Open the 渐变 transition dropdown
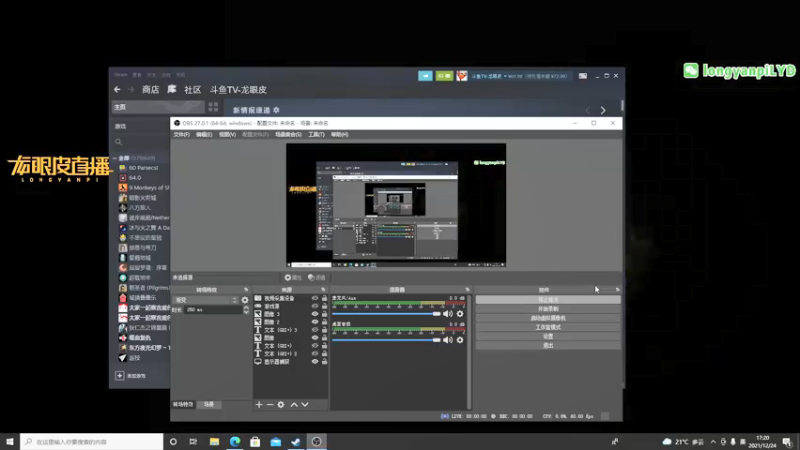The height and width of the screenshot is (450, 800). point(206,300)
